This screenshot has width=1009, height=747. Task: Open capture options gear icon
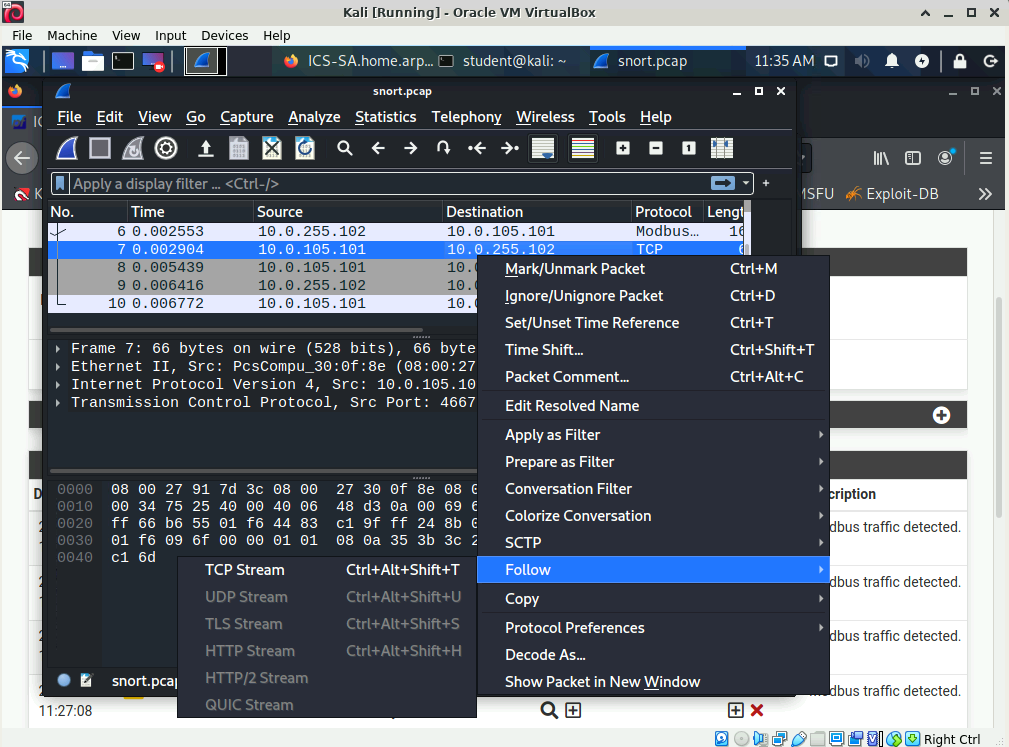pos(166,149)
